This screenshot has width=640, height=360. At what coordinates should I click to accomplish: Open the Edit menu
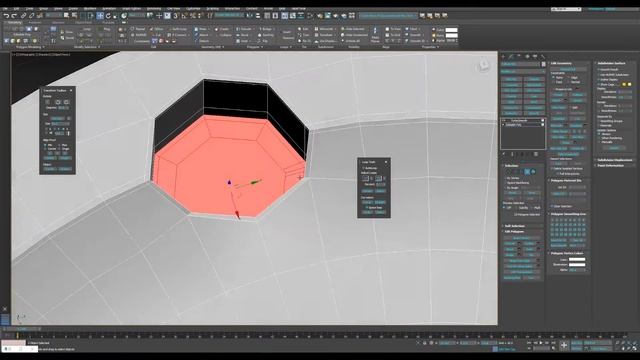tap(16, 9)
